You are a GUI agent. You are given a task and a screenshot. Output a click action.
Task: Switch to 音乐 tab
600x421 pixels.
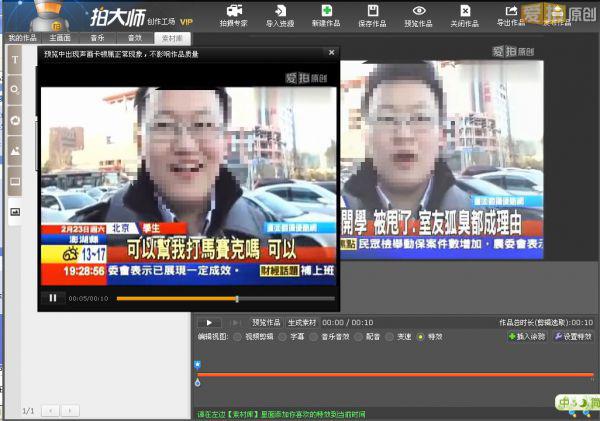tap(97, 38)
